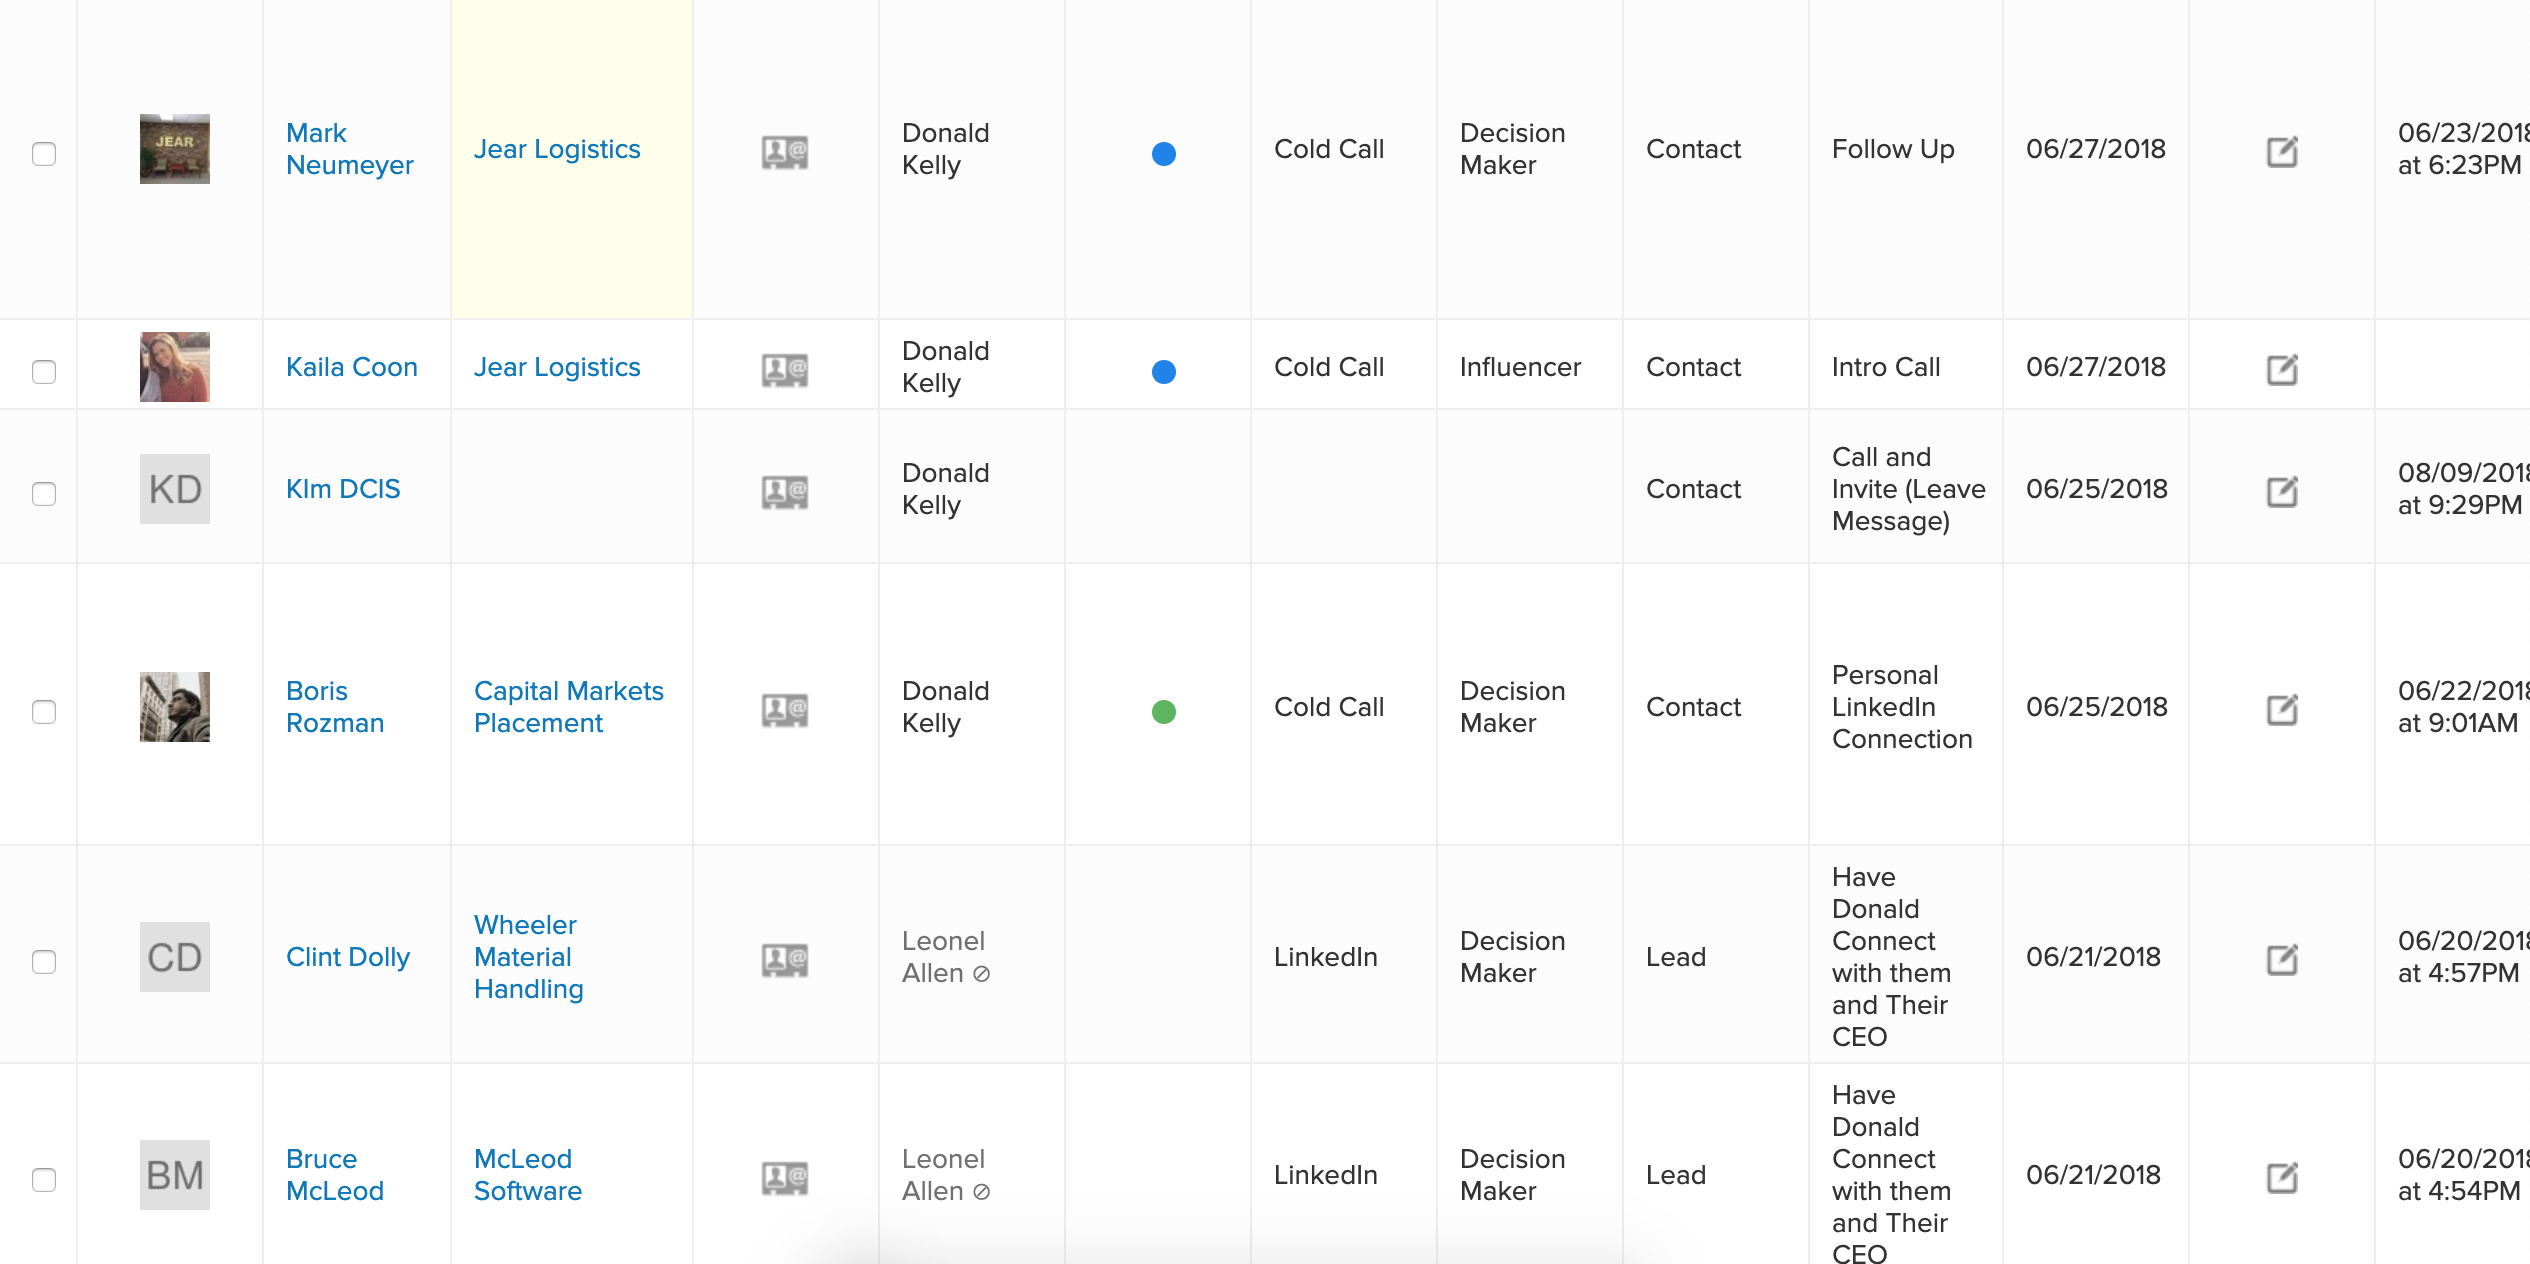Click LinkedIn source in Clint Dolly row

point(1326,957)
